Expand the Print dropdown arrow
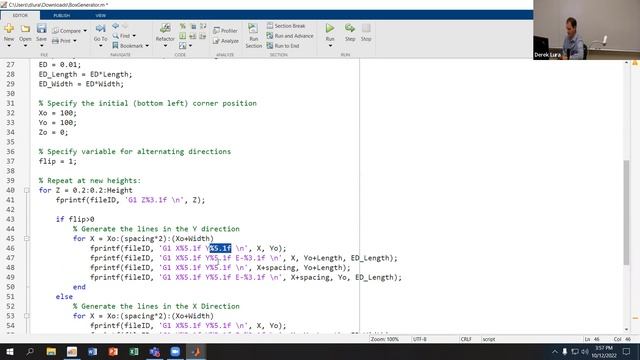Viewport: 640px width, 360px height. [x=75, y=41]
